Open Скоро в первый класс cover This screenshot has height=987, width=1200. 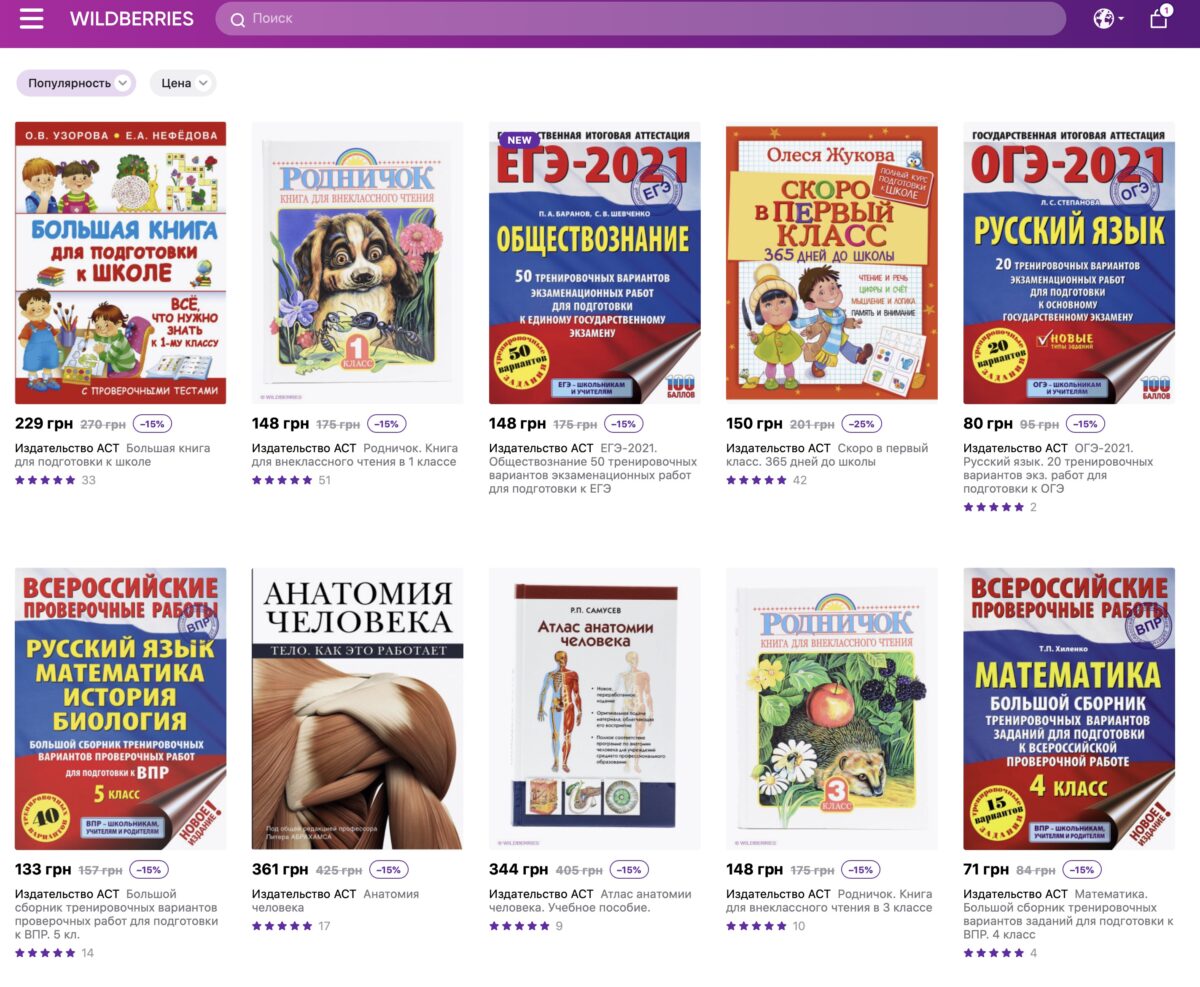point(832,264)
